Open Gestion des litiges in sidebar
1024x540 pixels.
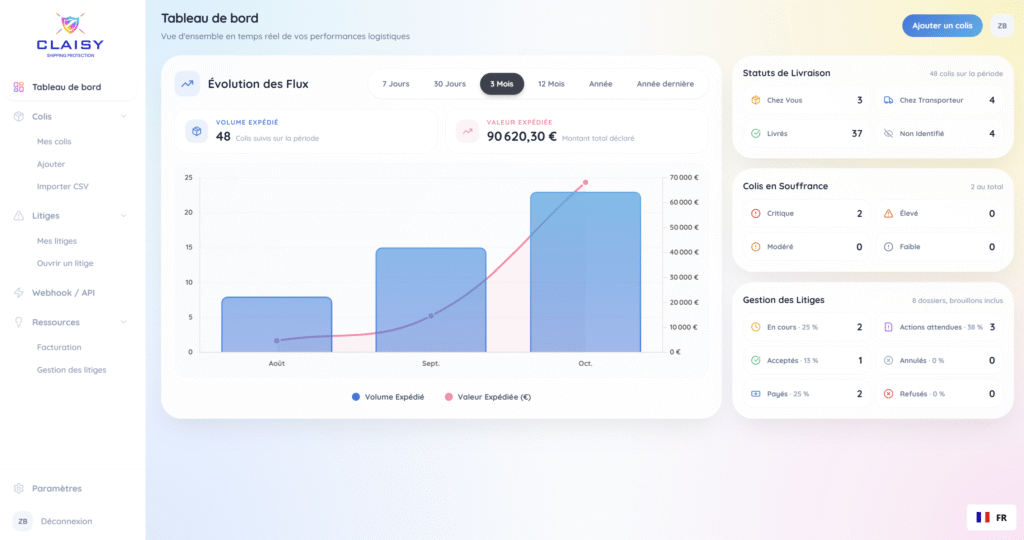pyautogui.click(x=72, y=370)
